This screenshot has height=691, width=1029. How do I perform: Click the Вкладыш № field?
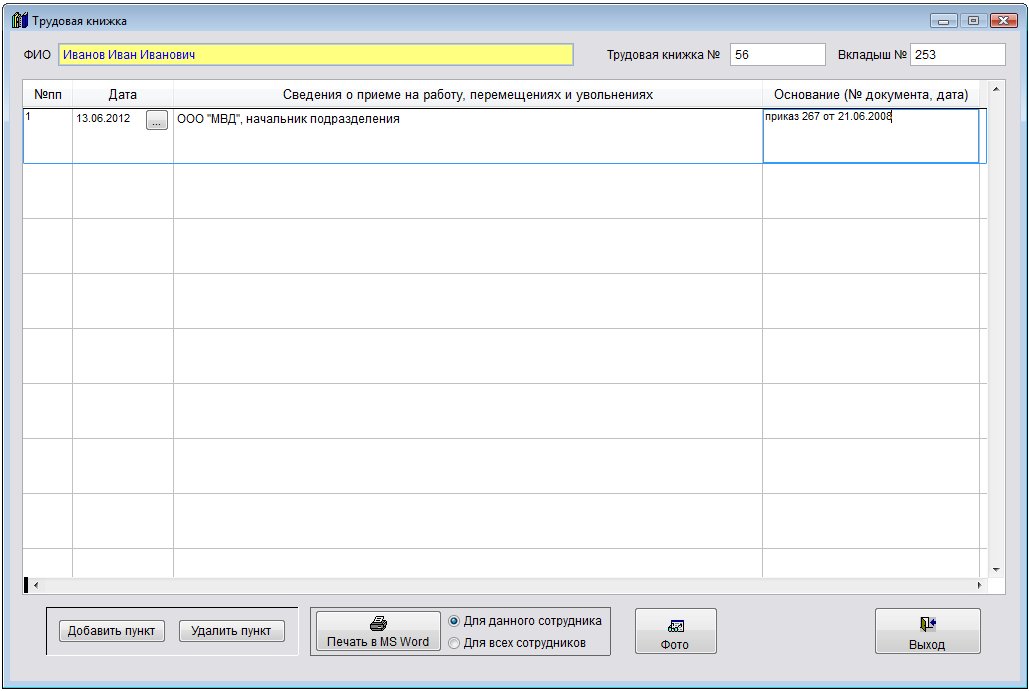[957, 54]
